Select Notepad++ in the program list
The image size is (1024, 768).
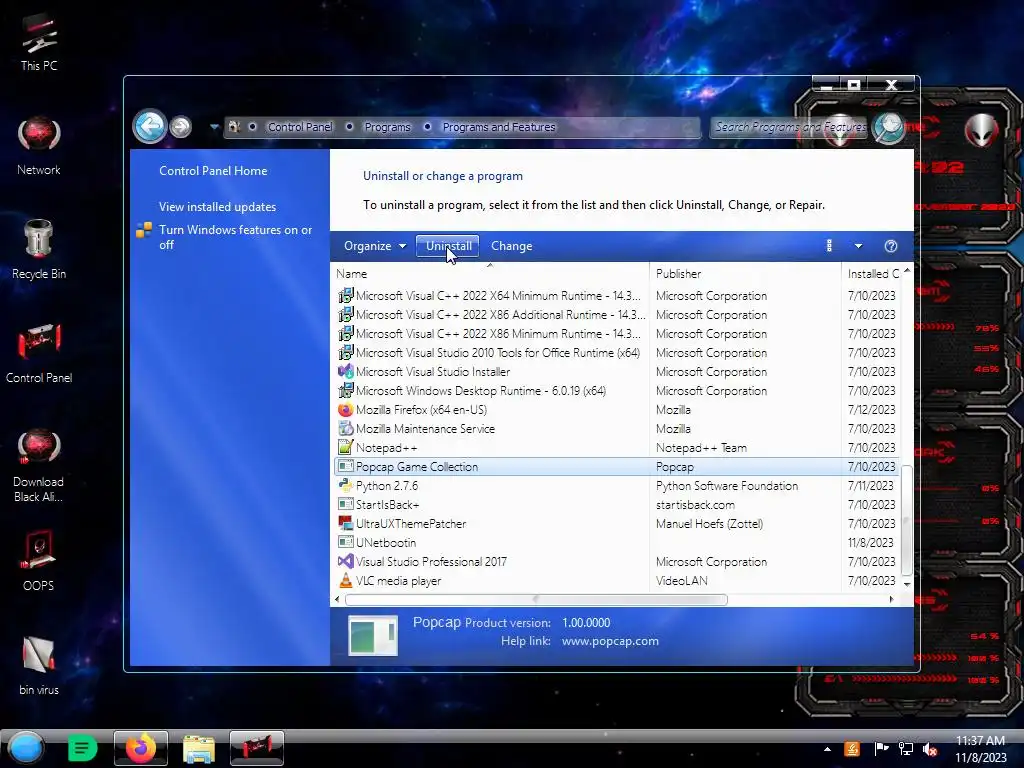pos(616,447)
